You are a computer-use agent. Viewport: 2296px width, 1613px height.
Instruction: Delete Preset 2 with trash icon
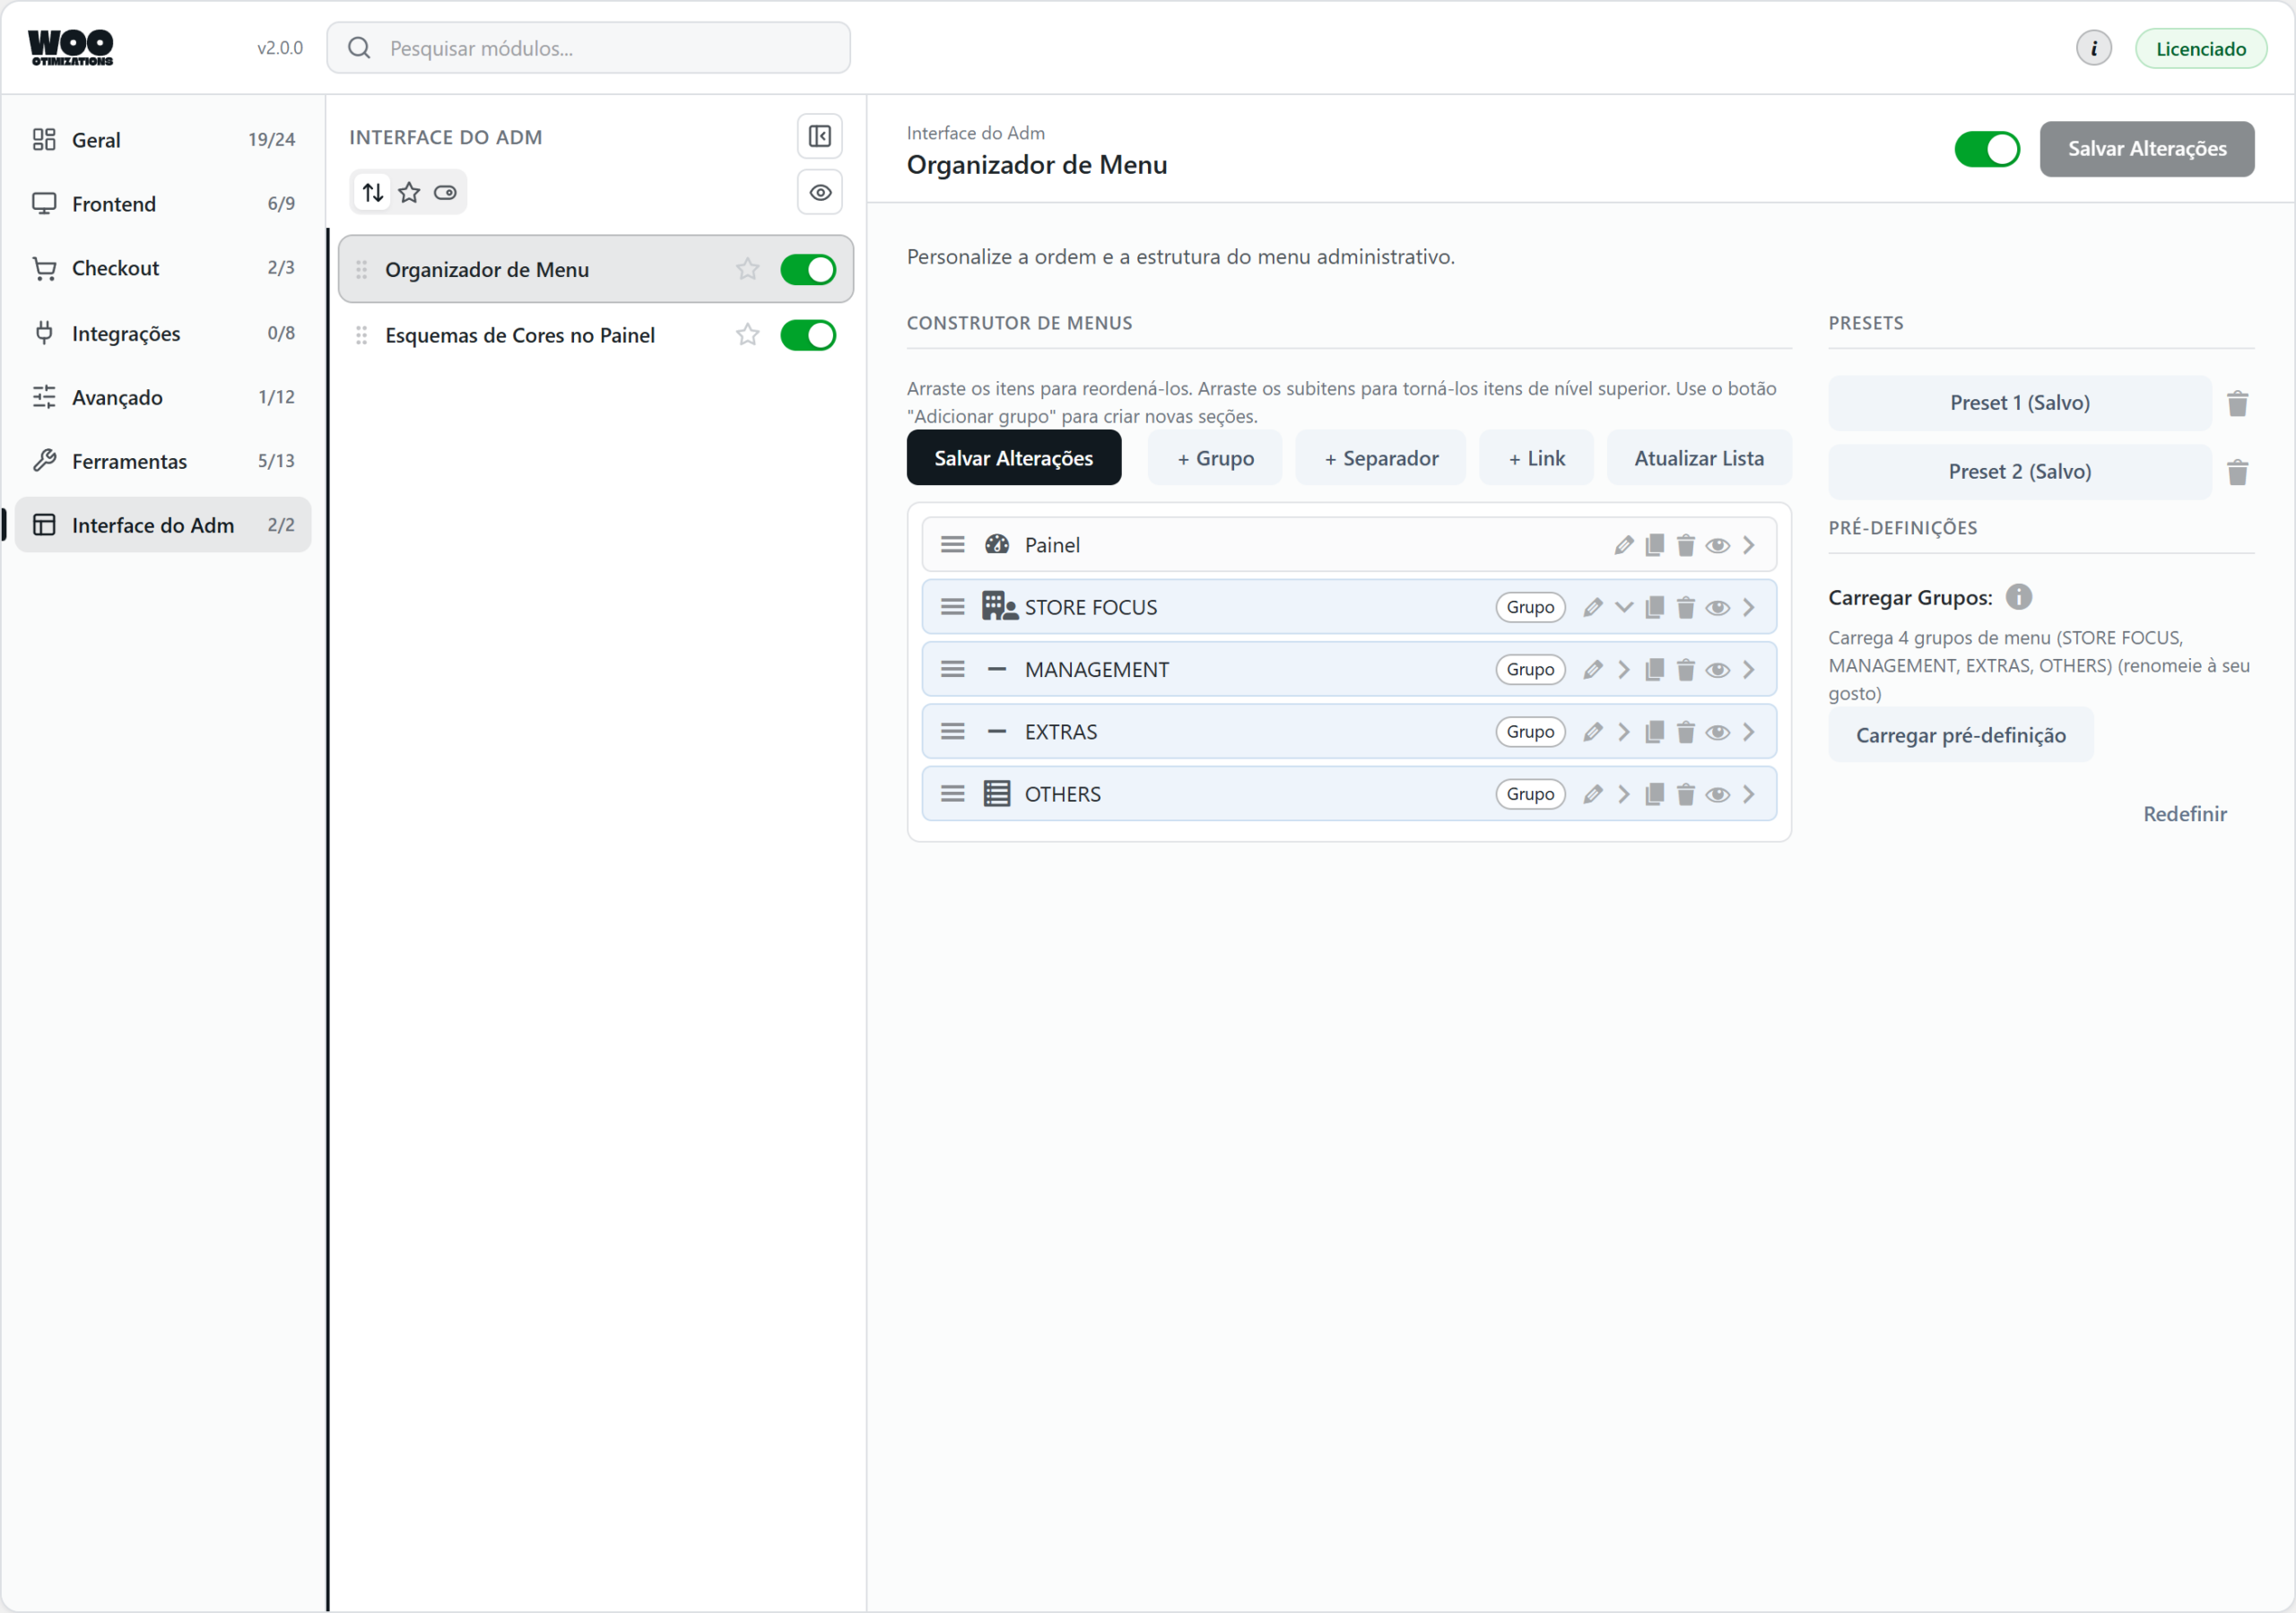coord(2237,471)
